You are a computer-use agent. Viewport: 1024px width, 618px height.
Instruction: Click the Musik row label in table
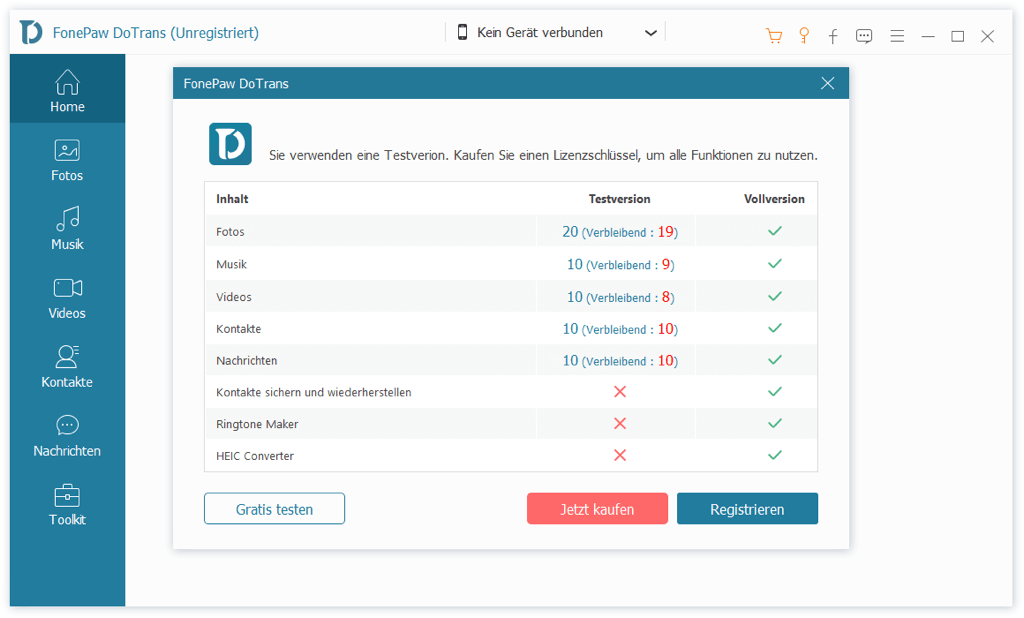click(231, 265)
